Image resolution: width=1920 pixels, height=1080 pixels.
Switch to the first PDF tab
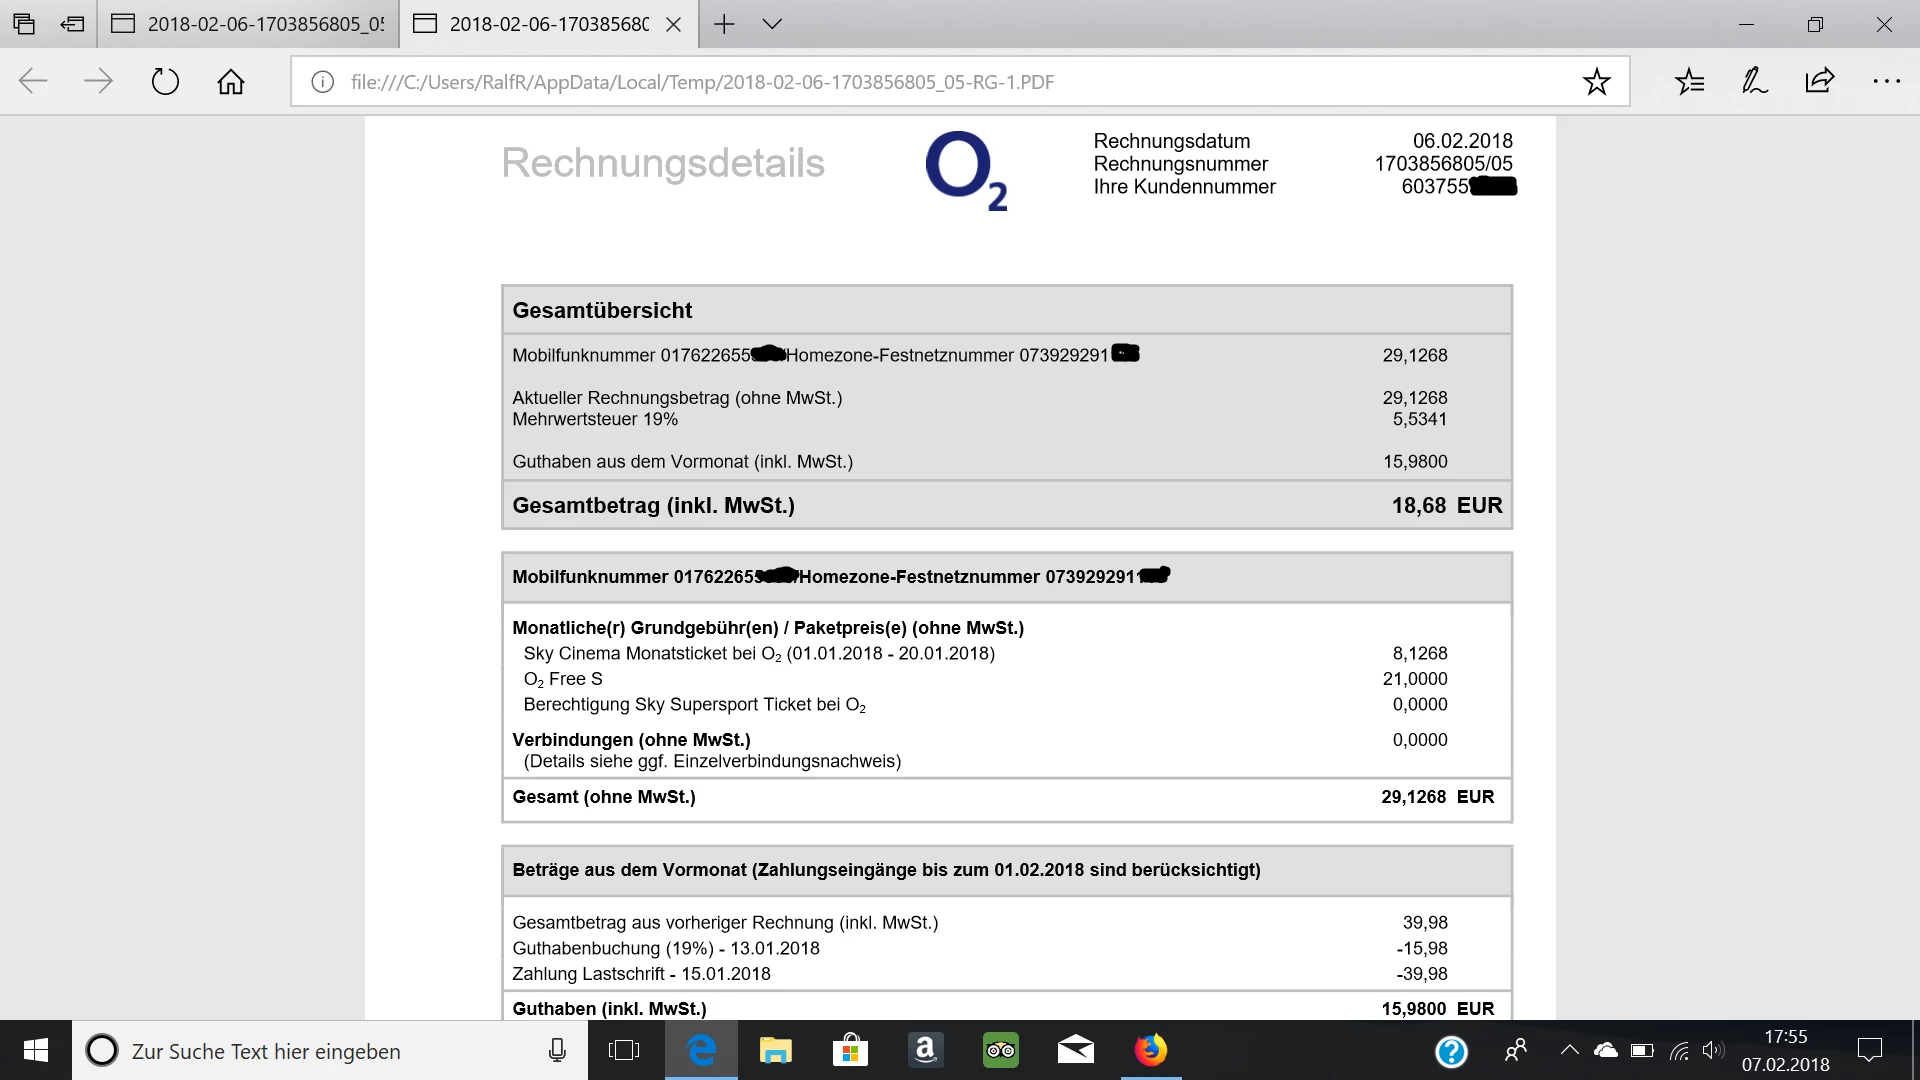tap(250, 24)
